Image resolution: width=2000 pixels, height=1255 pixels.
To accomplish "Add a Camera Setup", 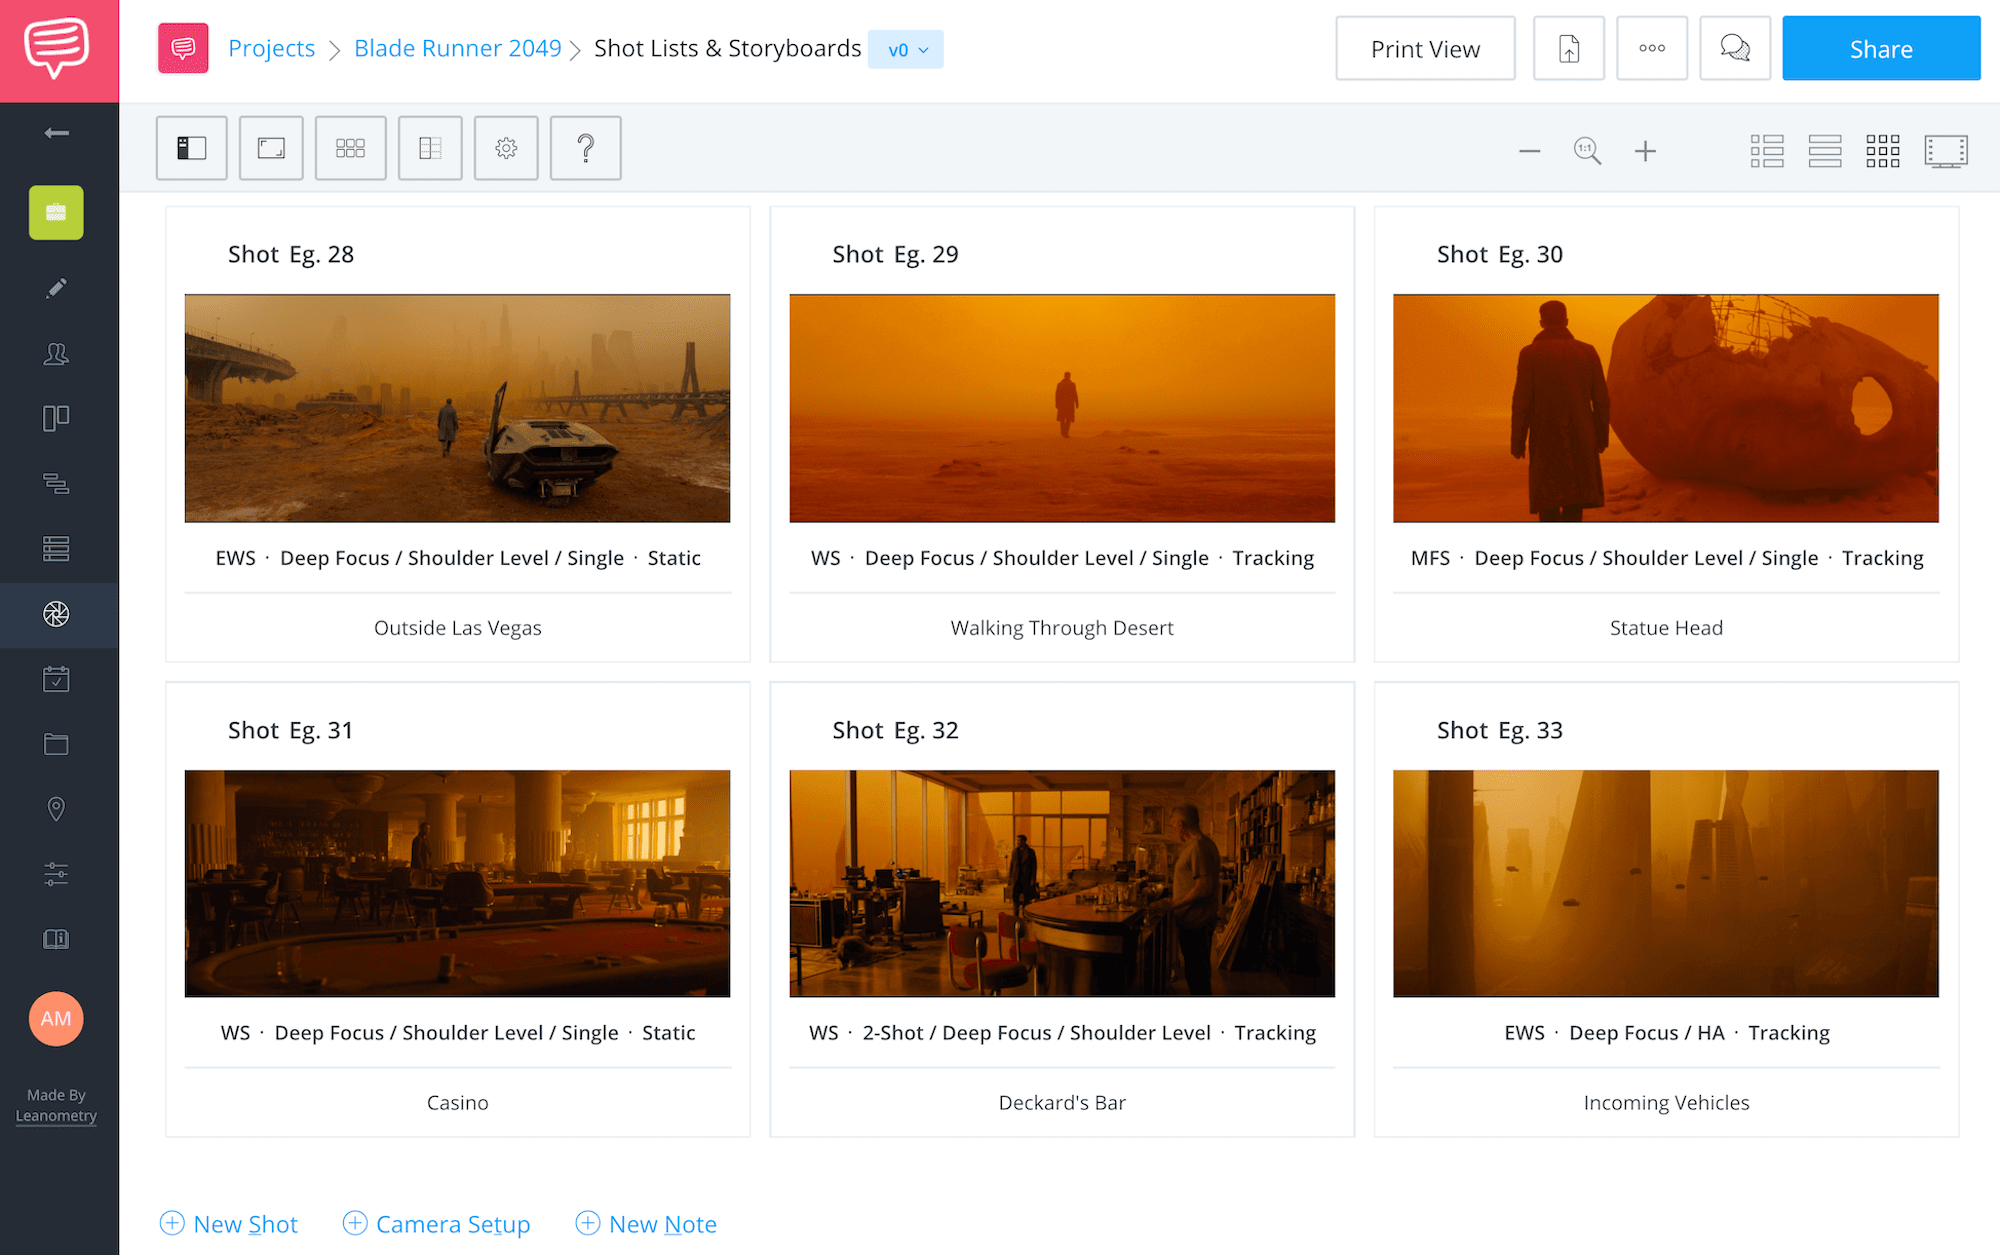I will point(436,1224).
